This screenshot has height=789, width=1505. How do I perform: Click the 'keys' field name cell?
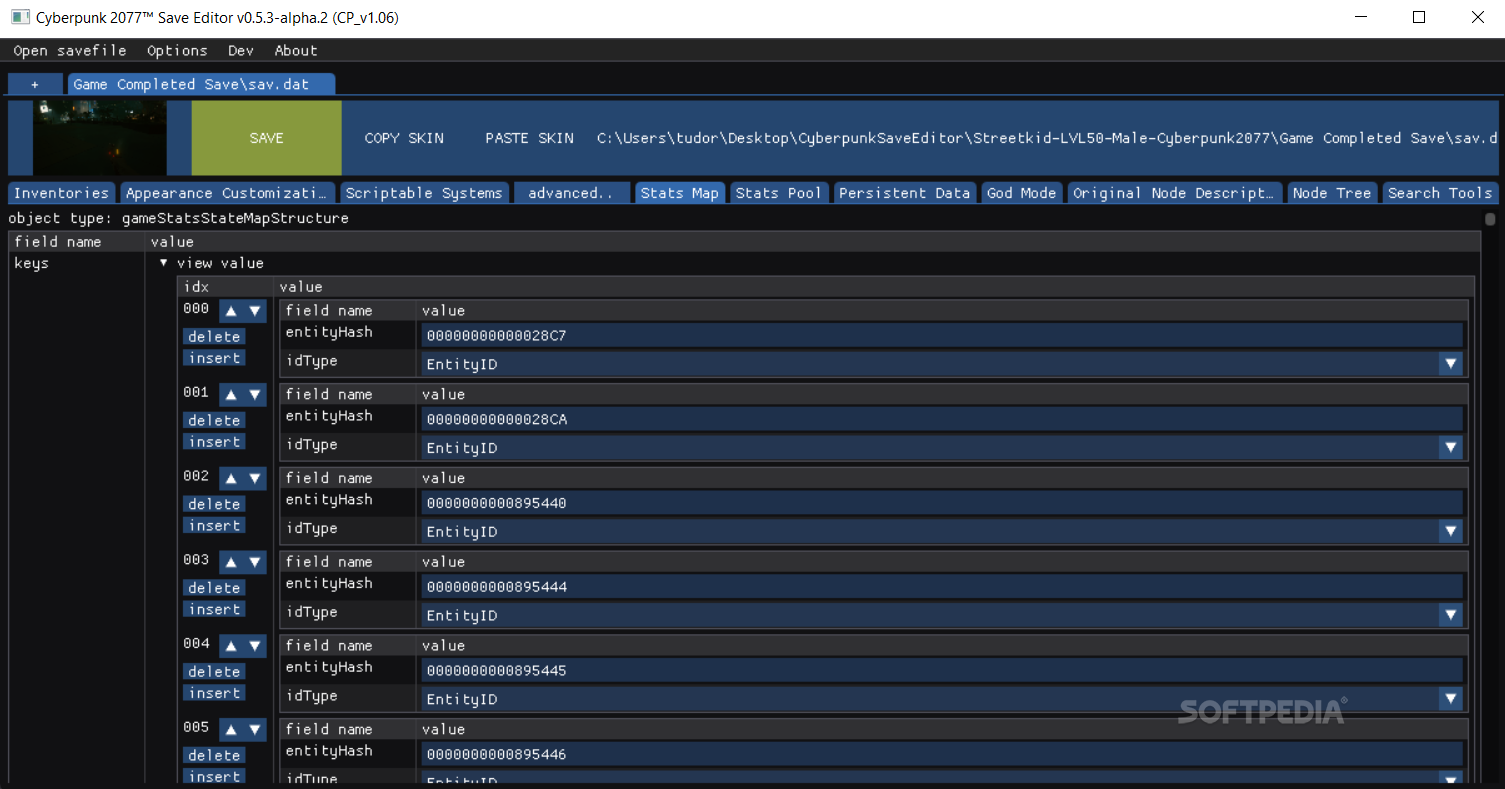(x=32, y=263)
